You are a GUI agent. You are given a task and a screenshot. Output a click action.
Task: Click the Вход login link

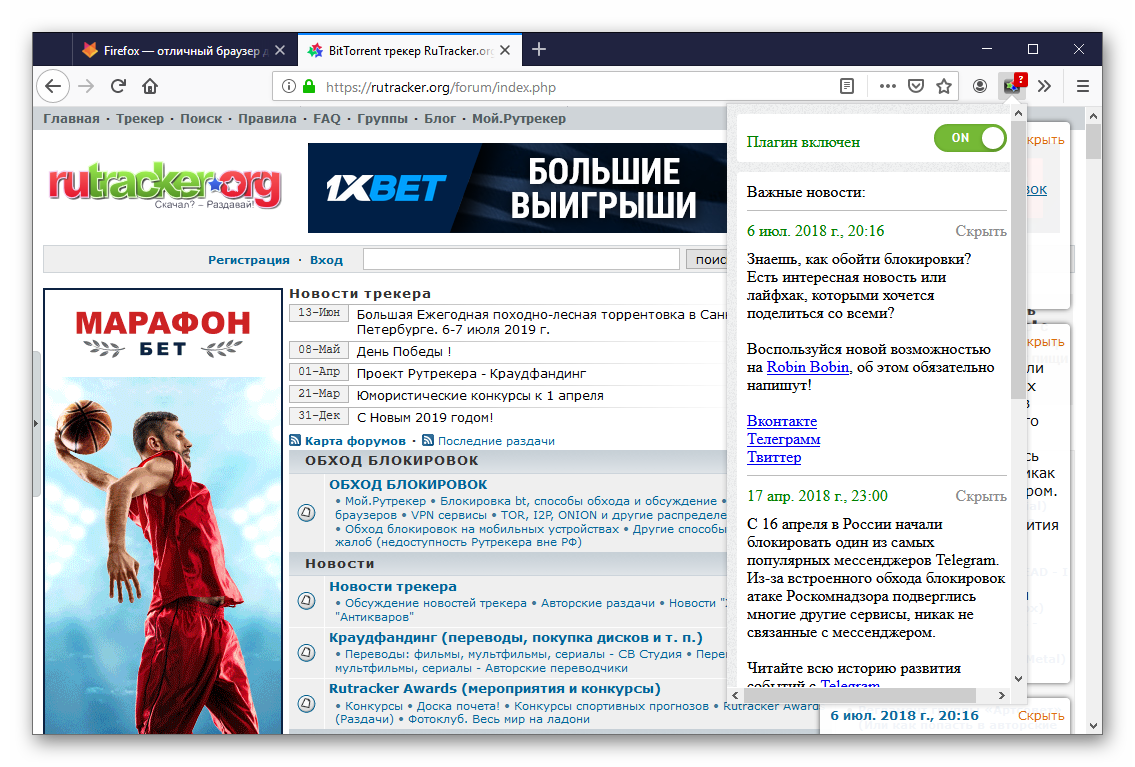326,260
